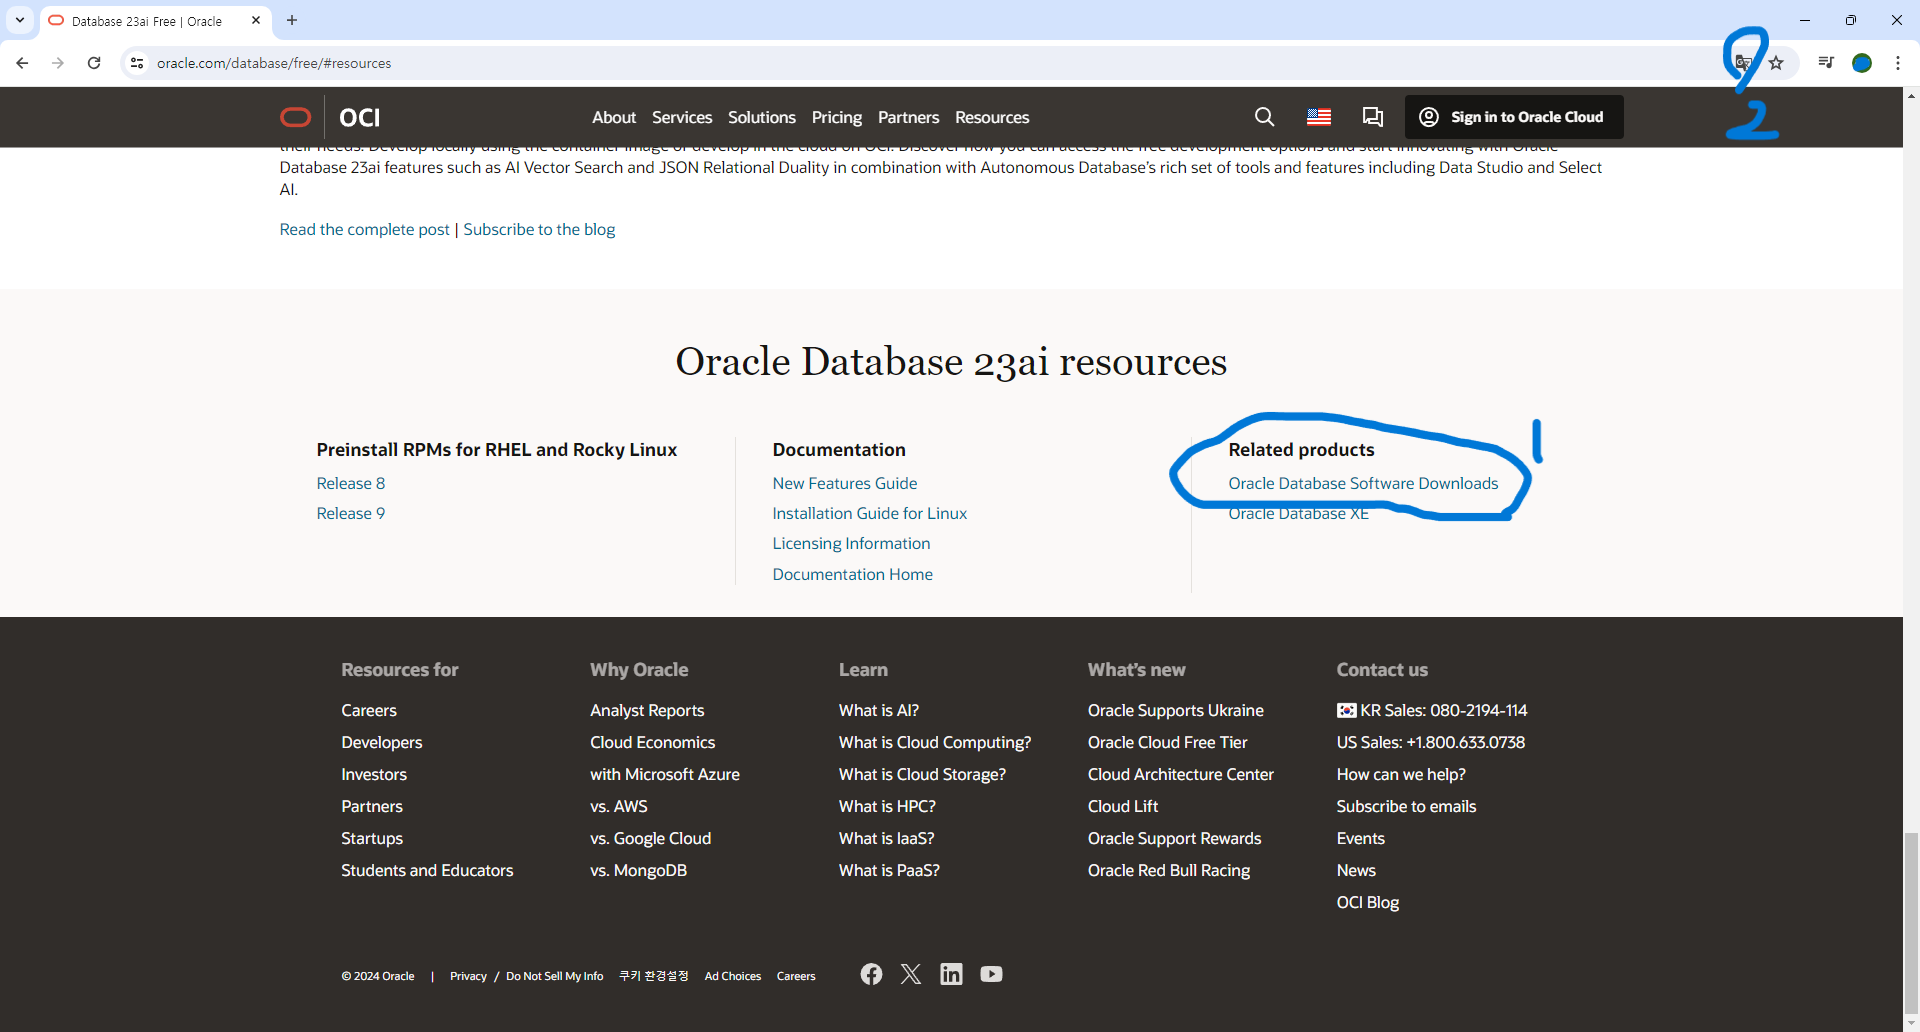Open the site search magnifier icon

coord(1264,117)
